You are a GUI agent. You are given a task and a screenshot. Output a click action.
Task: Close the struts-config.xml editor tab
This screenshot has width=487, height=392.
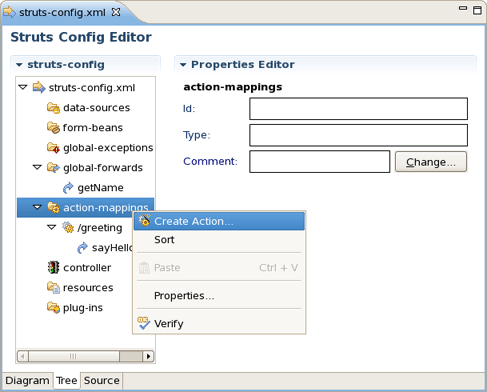click(x=116, y=12)
